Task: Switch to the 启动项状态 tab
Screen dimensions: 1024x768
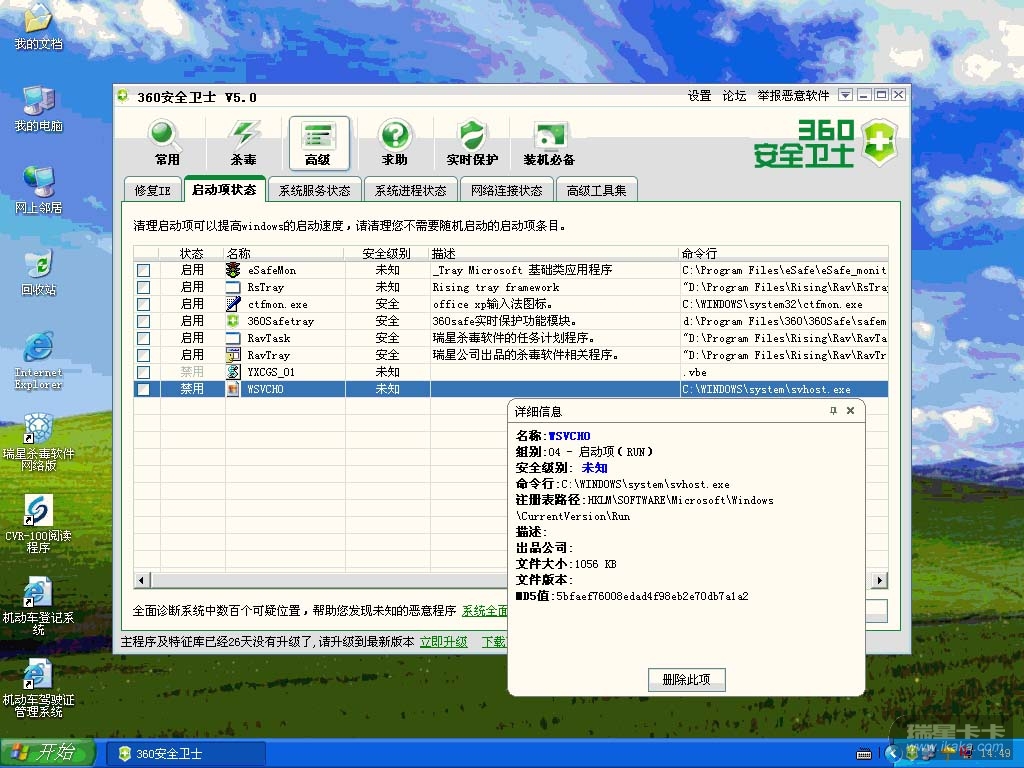Action: pos(224,189)
